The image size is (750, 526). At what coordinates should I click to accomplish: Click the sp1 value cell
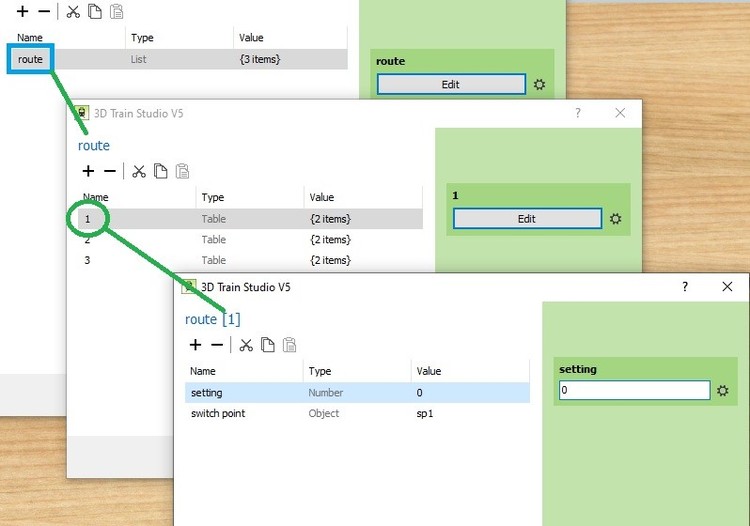click(425, 414)
